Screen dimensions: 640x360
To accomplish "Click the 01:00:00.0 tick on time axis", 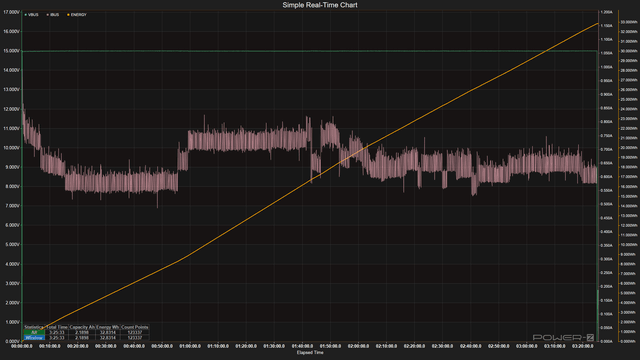I will point(190,346).
